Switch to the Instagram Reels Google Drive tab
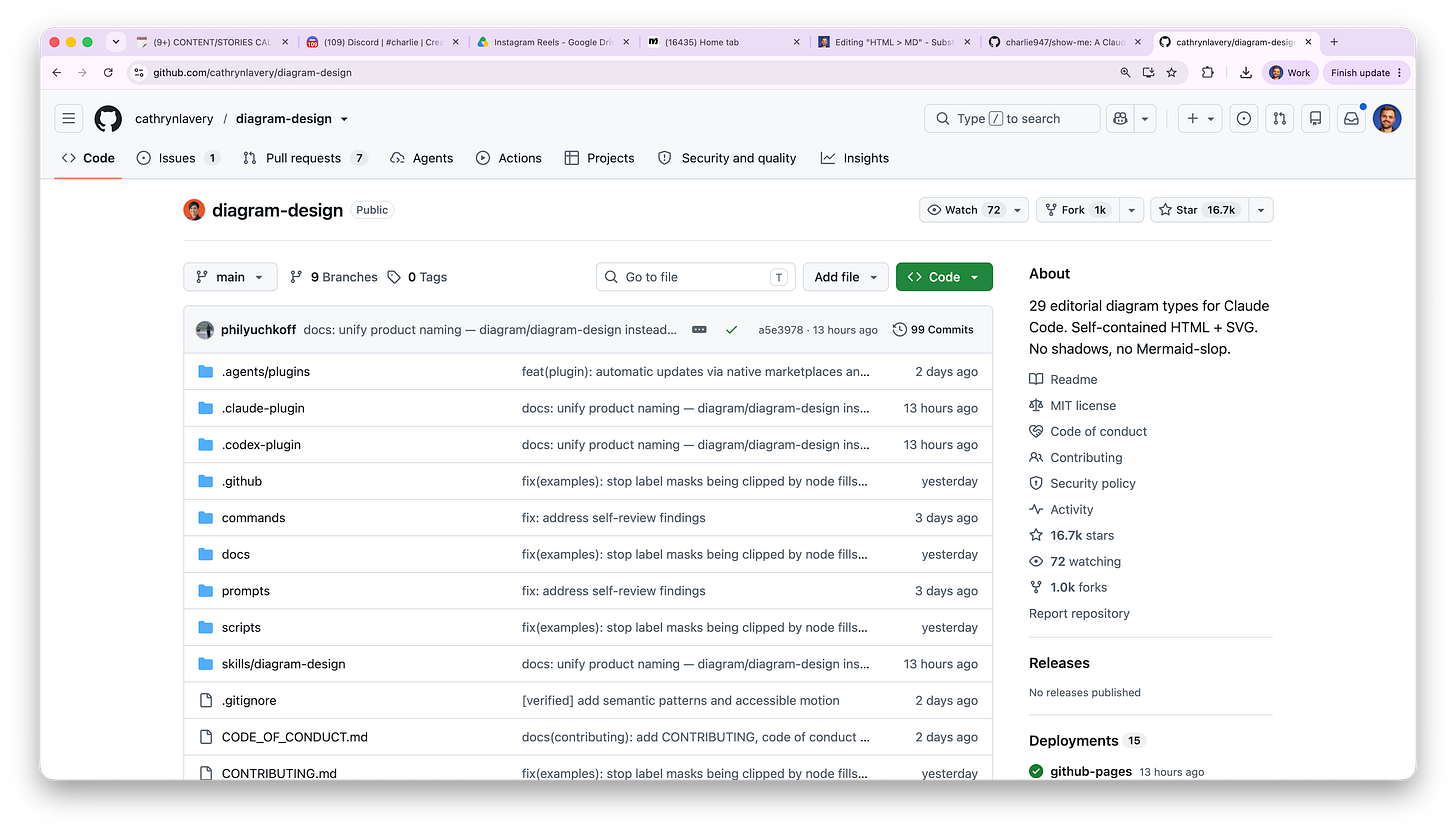Screen dimensions: 1456x833 pyautogui.click(x=555, y=42)
